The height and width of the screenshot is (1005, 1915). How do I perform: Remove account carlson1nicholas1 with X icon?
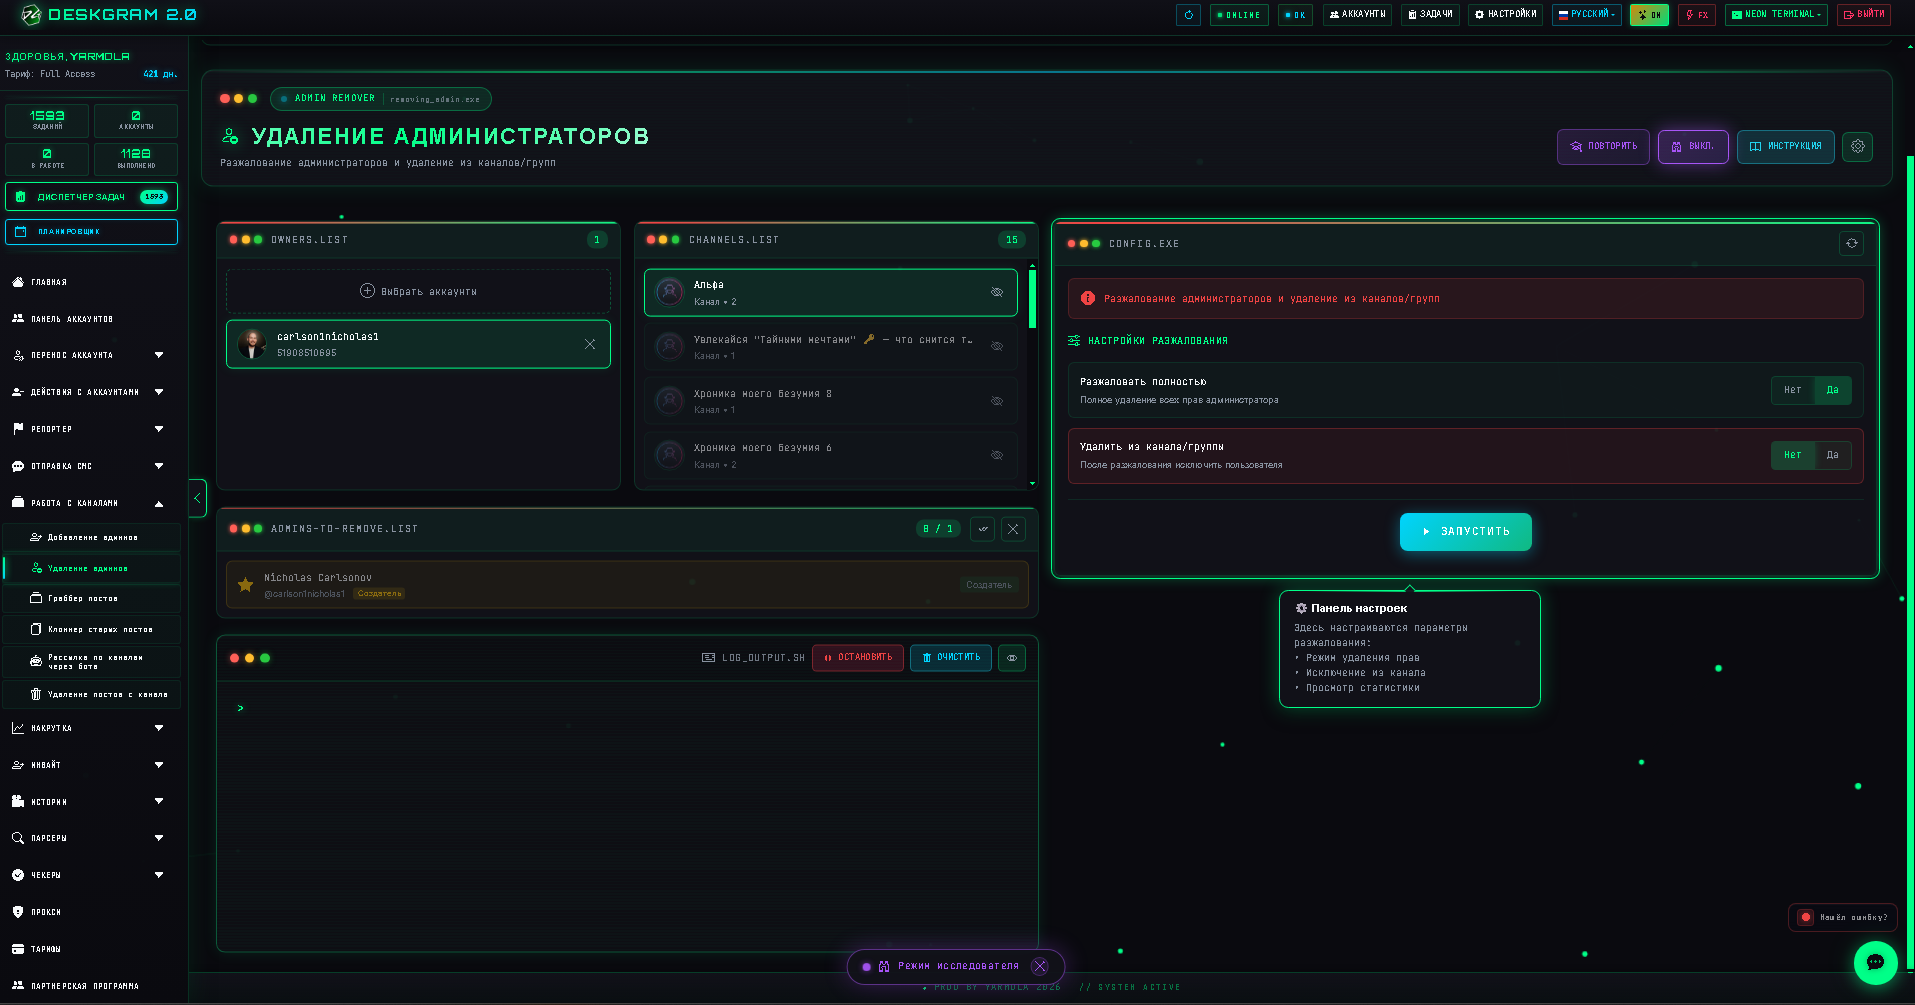[x=590, y=344]
